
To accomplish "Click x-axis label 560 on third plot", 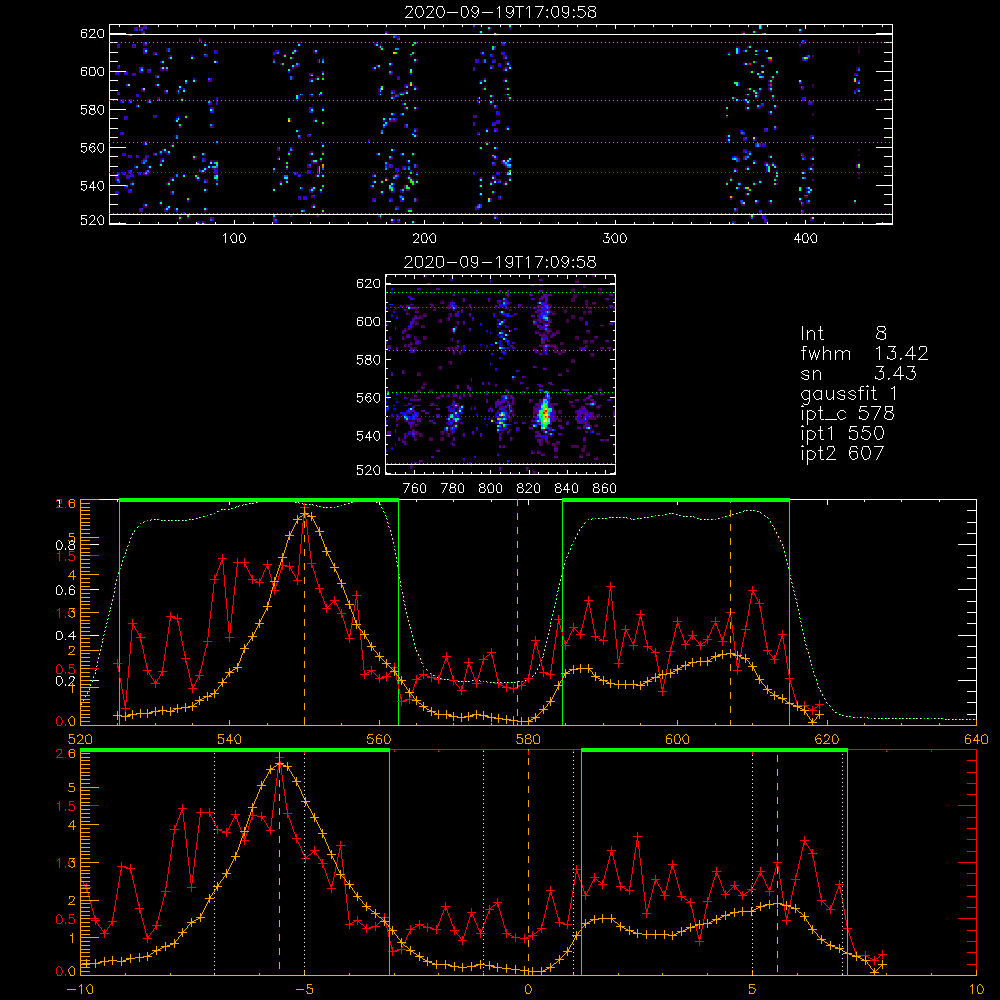I will pyautogui.click(x=379, y=739).
